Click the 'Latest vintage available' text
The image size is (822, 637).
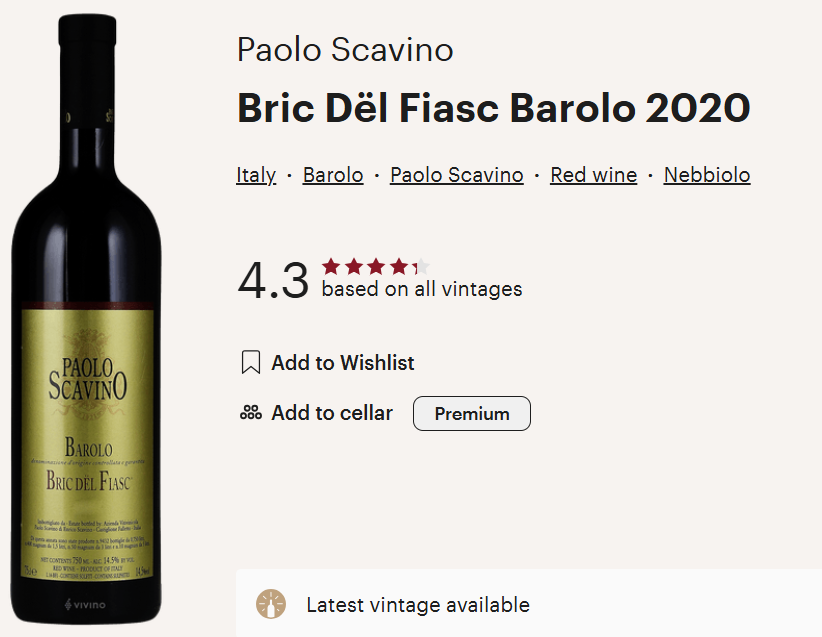point(418,605)
